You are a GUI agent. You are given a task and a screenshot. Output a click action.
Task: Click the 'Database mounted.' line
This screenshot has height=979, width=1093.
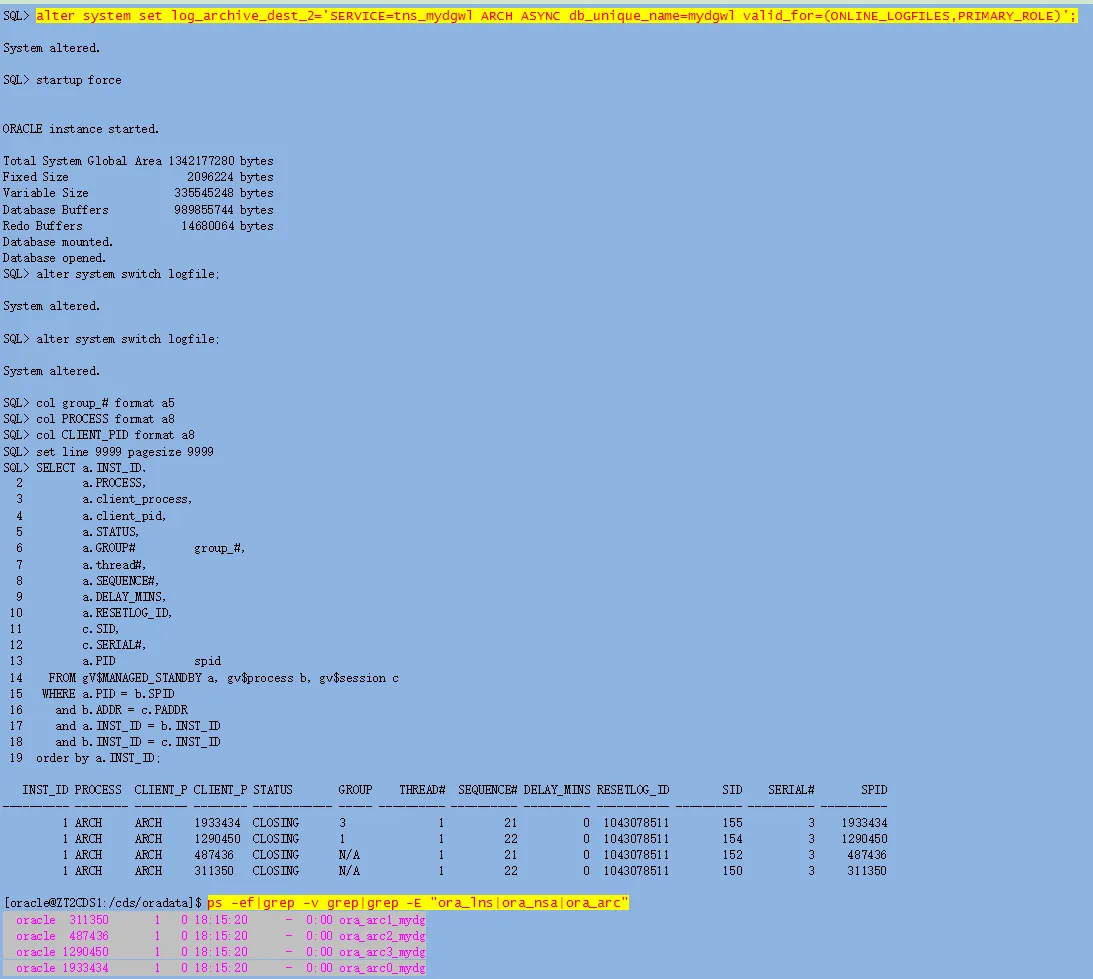58,242
